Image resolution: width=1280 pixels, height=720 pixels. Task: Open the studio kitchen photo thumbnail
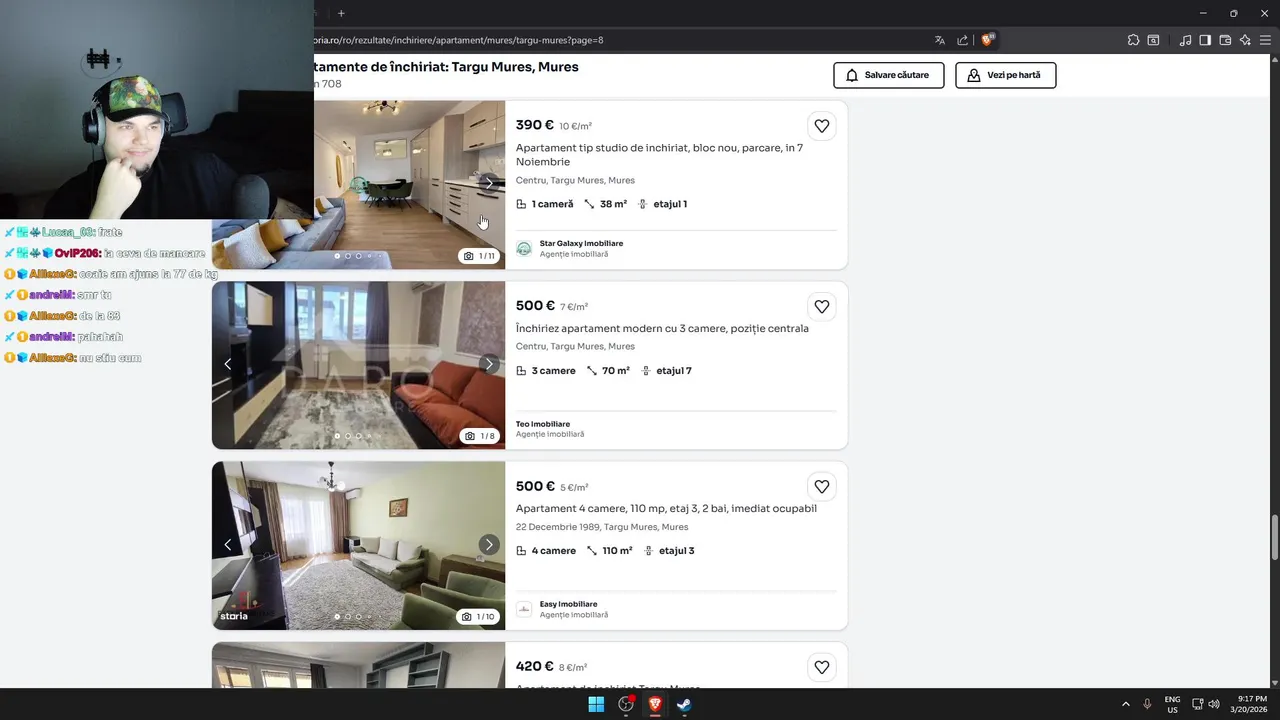click(409, 185)
